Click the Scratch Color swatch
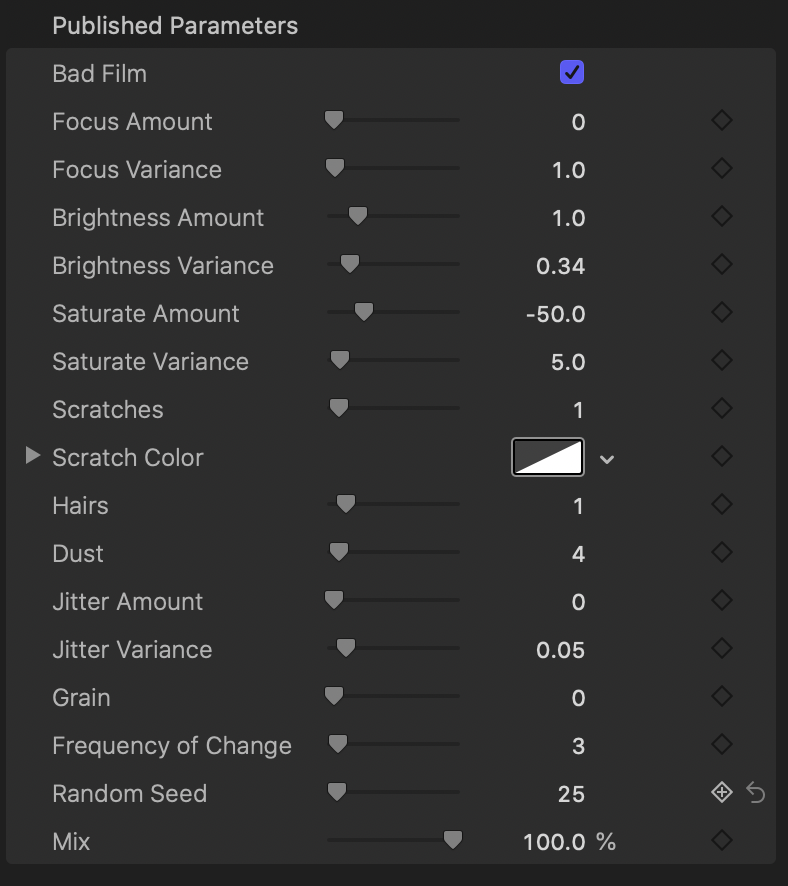The width and height of the screenshot is (788, 886). pos(548,457)
